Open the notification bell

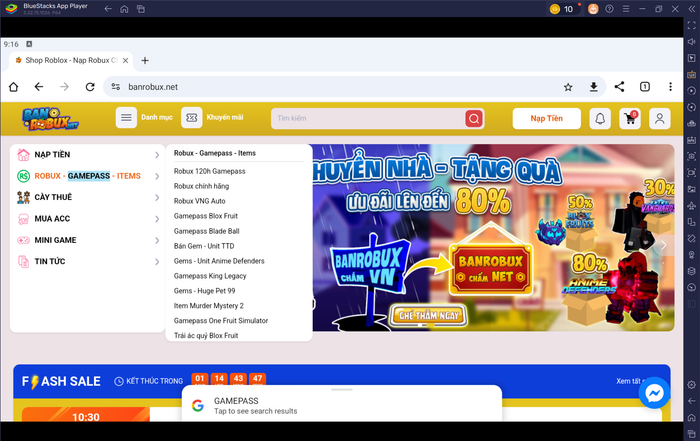click(x=600, y=118)
